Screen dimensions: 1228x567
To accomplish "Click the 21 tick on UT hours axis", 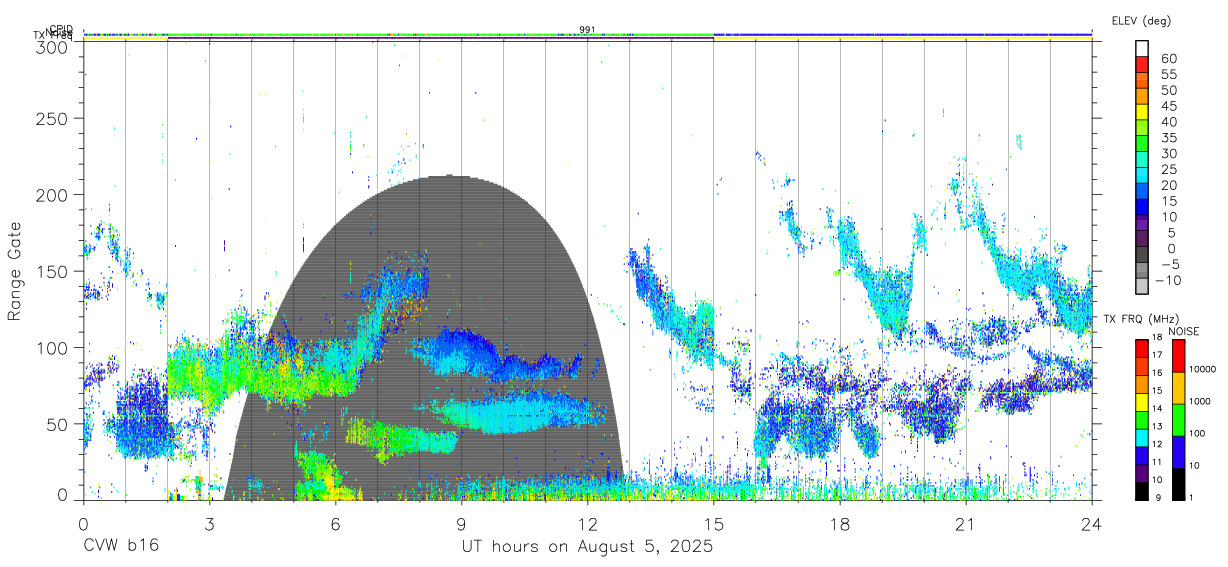I will pyautogui.click(x=965, y=524).
